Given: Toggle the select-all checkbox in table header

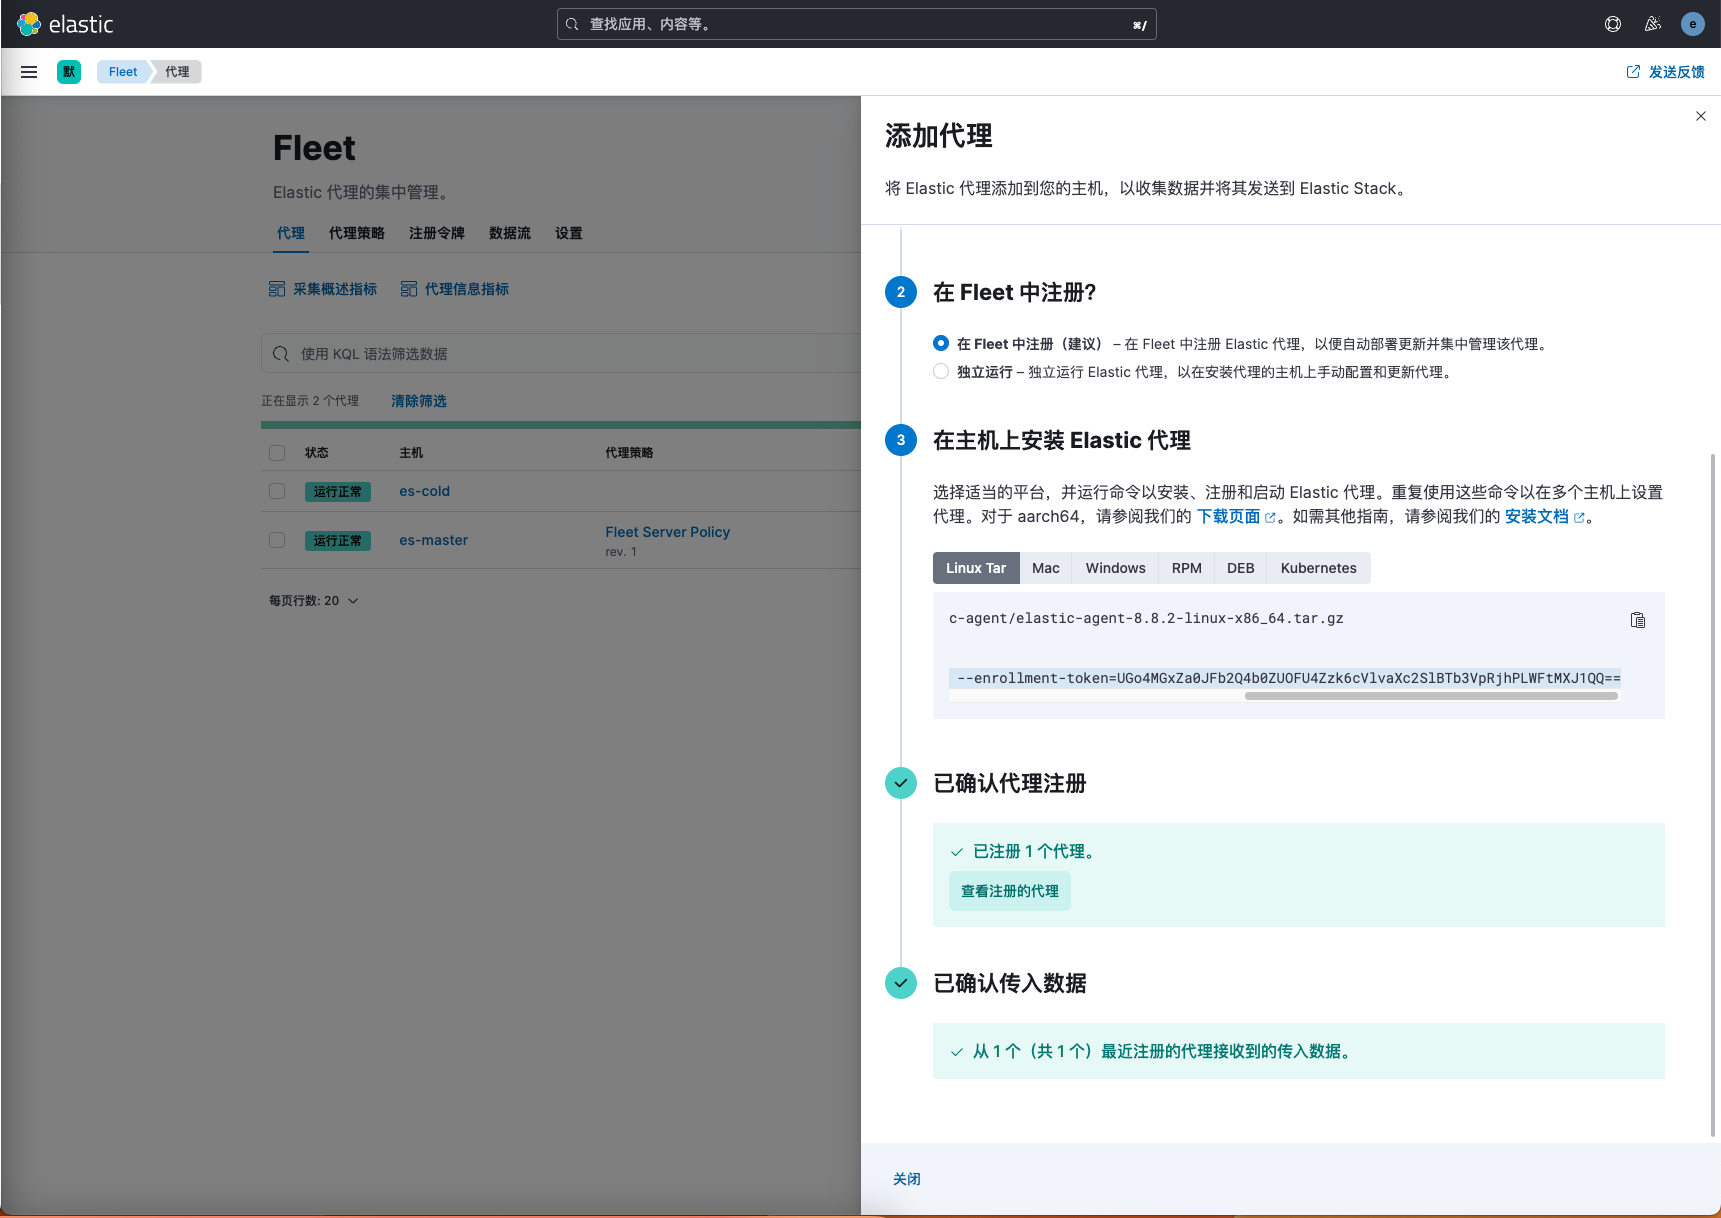Looking at the screenshot, I should click(277, 453).
